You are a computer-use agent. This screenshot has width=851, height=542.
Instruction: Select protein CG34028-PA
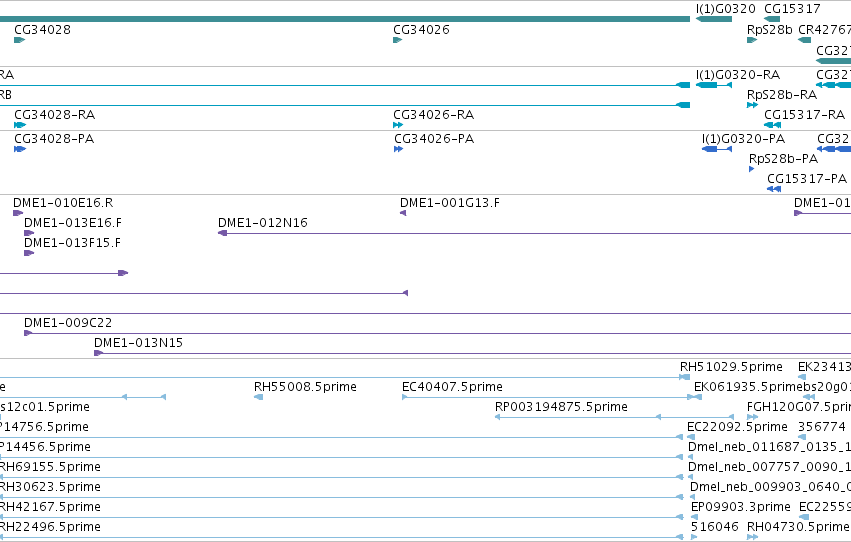54,138
